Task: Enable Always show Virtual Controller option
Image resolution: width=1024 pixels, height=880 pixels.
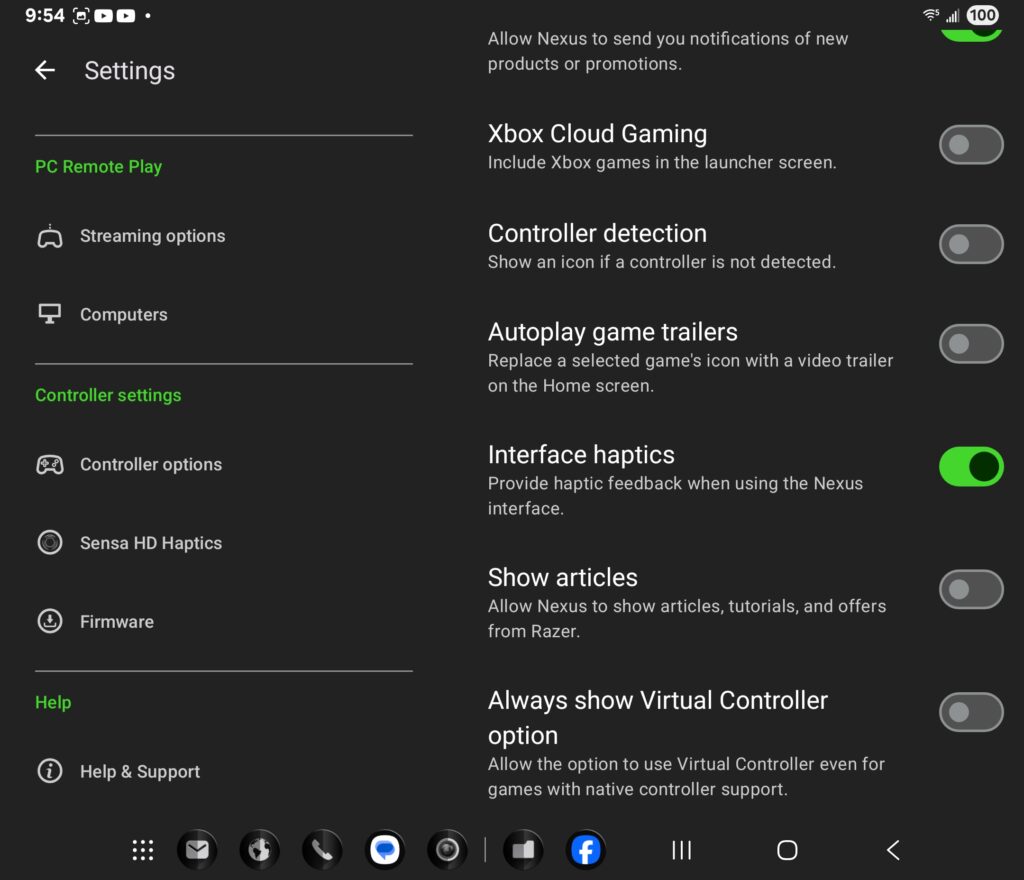Action: [971, 712]
